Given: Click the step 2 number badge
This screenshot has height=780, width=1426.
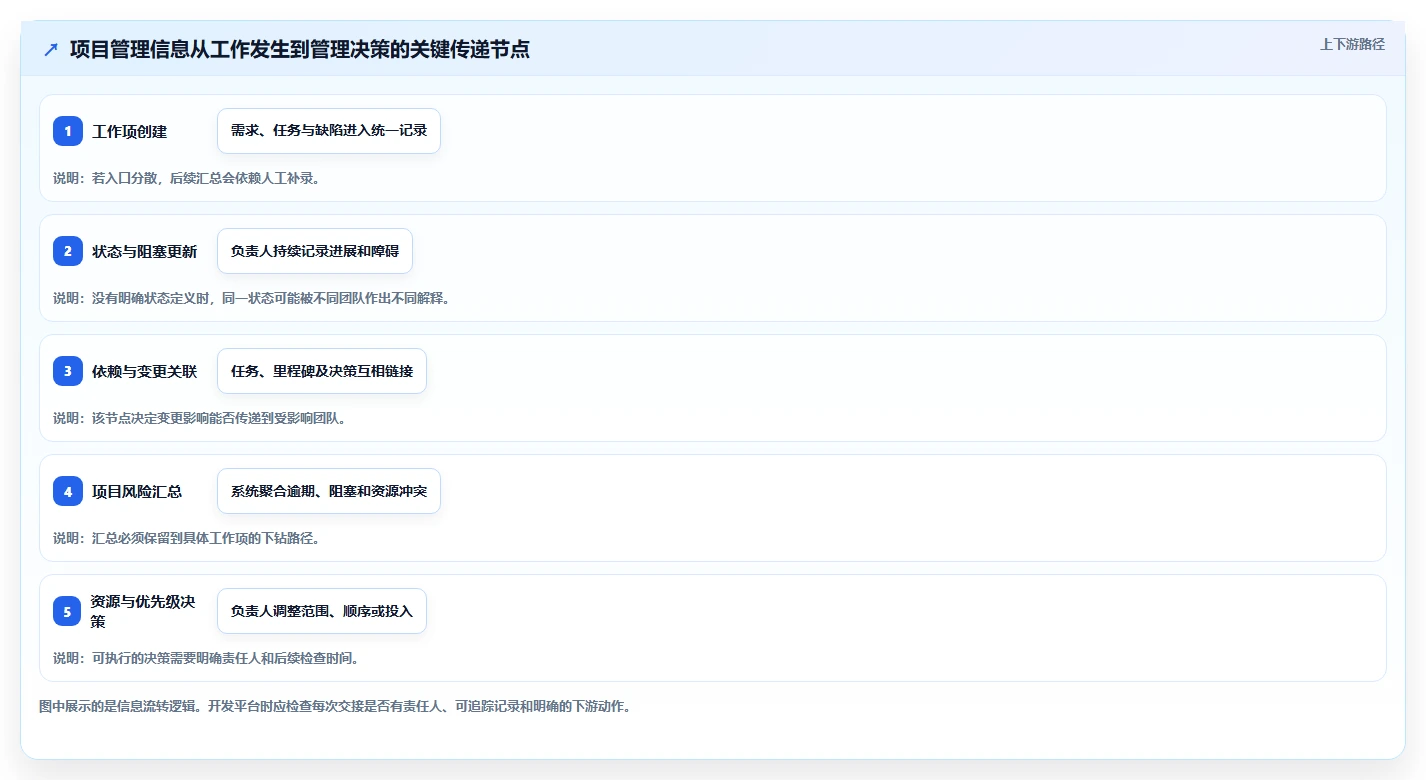Looking at the screenshot, I should (x=68, y=251).
